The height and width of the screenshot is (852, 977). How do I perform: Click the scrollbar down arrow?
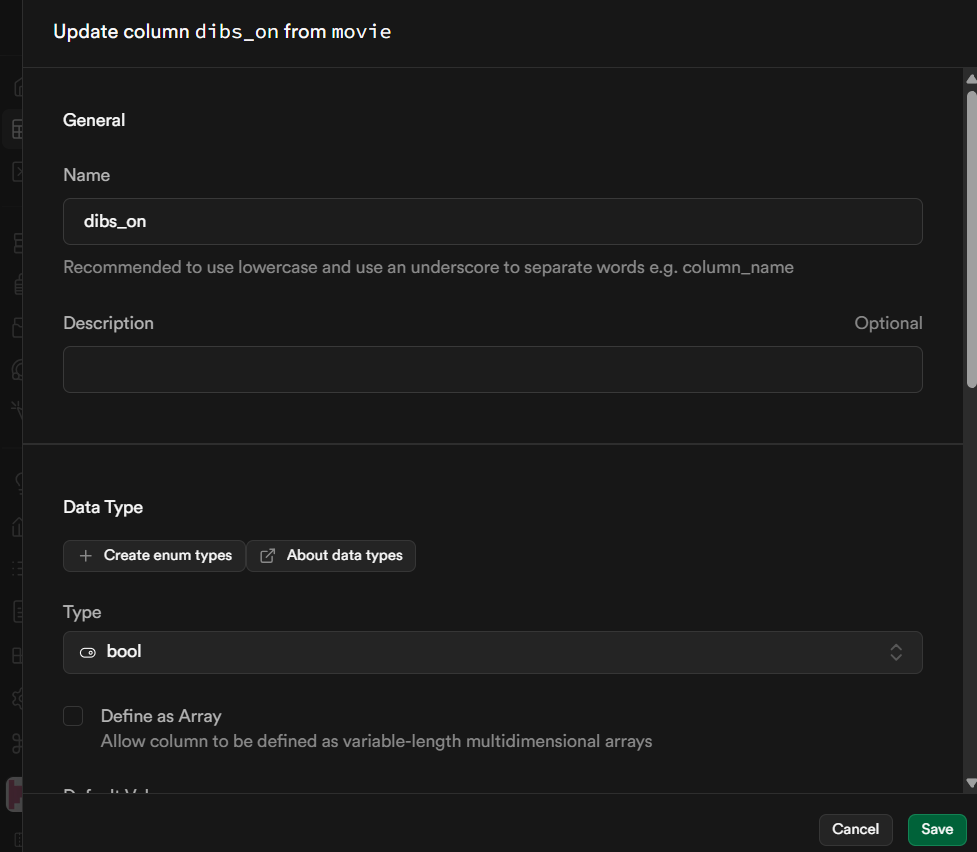pyautogui.click(x=970, y=783)
